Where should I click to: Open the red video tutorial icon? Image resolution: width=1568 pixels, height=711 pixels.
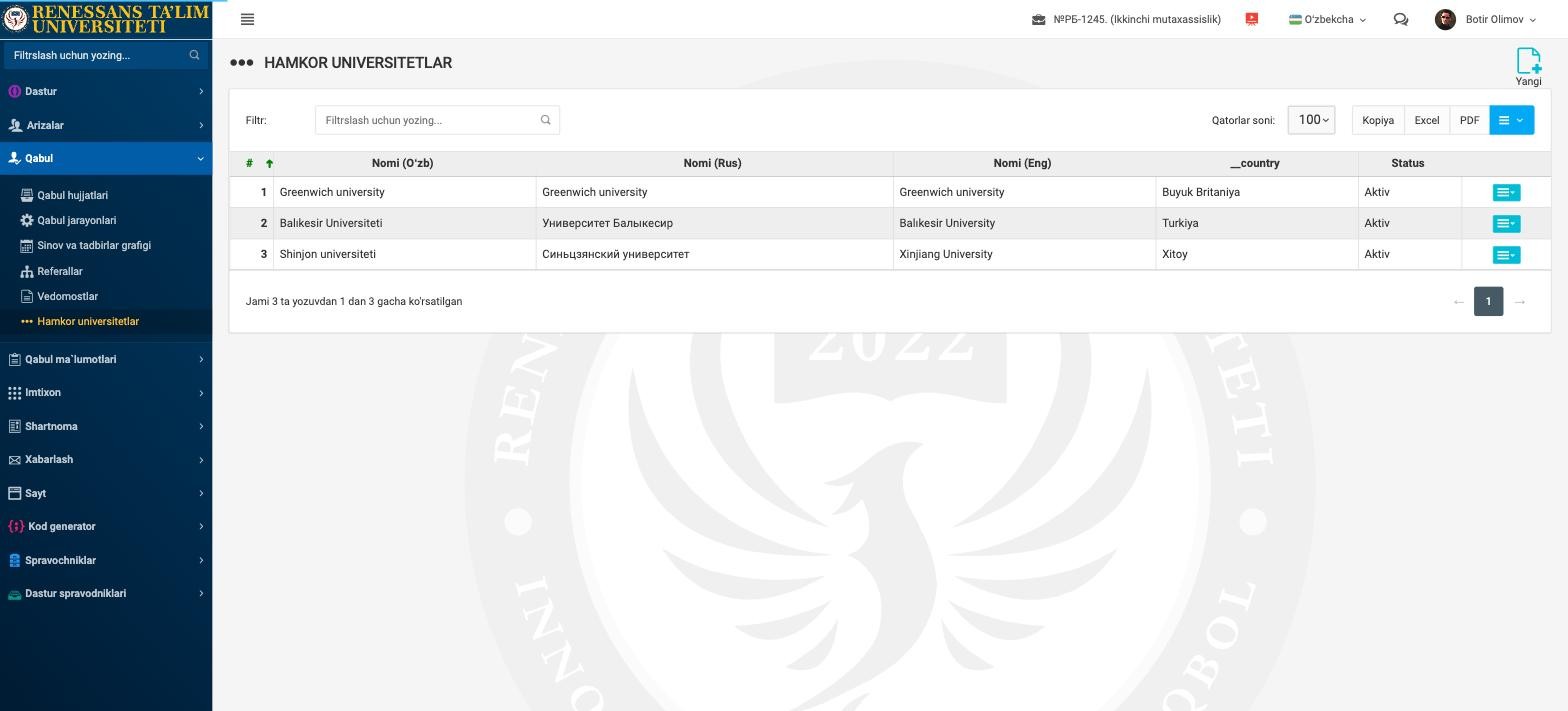click(1251, 19)
